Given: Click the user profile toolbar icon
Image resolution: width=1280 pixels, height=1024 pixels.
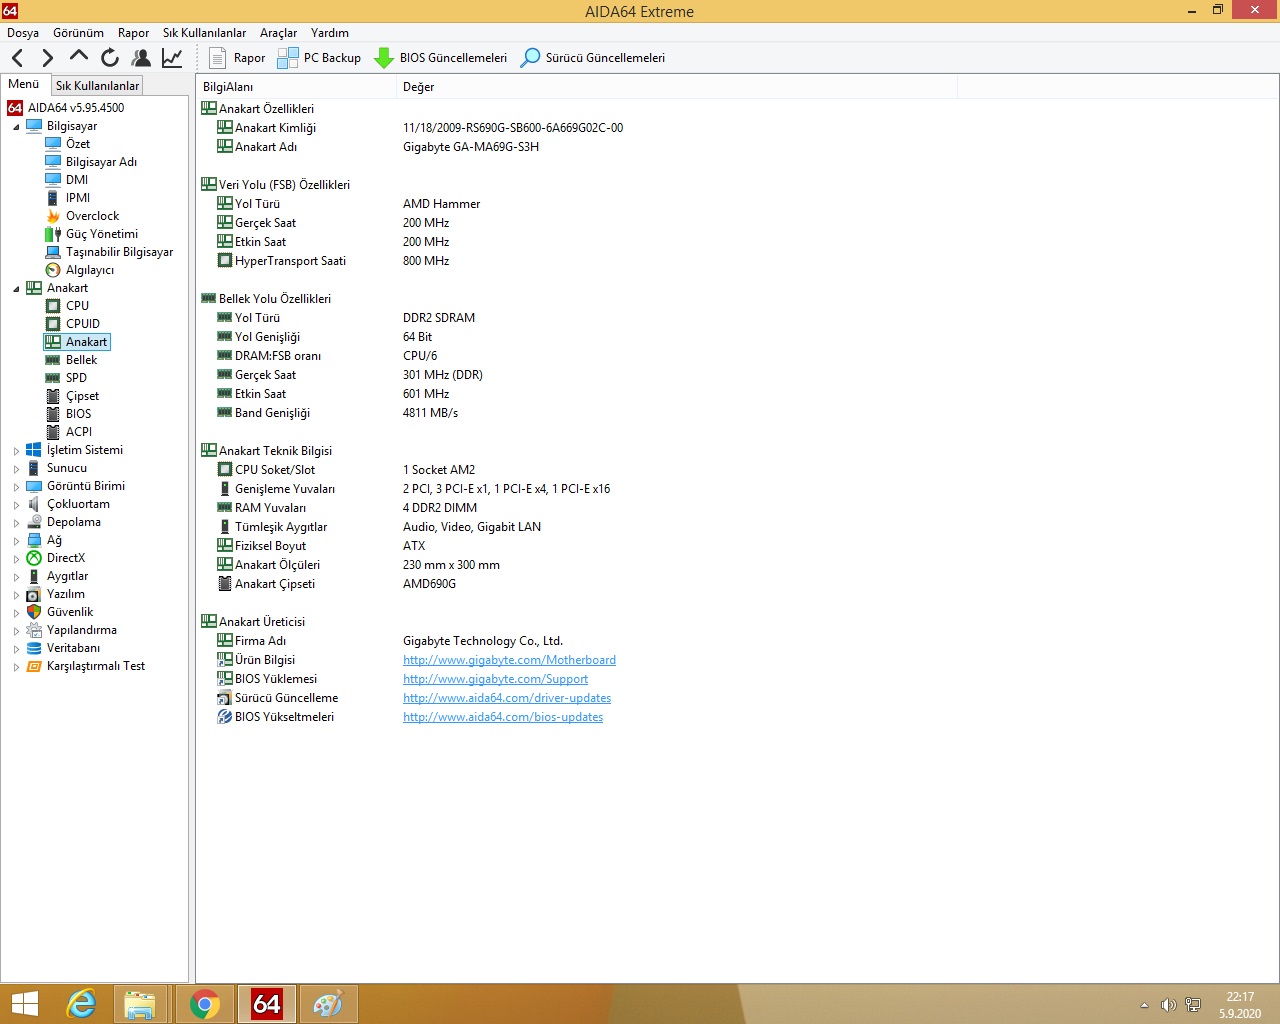Looking at the screenshot, I should coord(141,58).
